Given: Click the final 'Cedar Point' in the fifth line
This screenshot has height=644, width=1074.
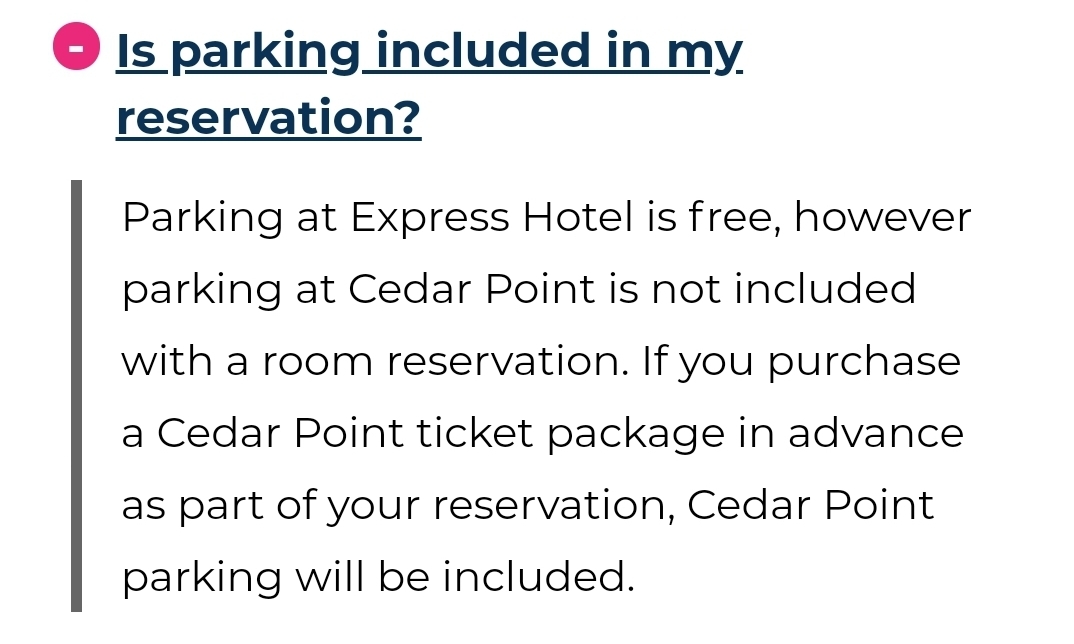Looking at the screenshot, I should point(810,505).
